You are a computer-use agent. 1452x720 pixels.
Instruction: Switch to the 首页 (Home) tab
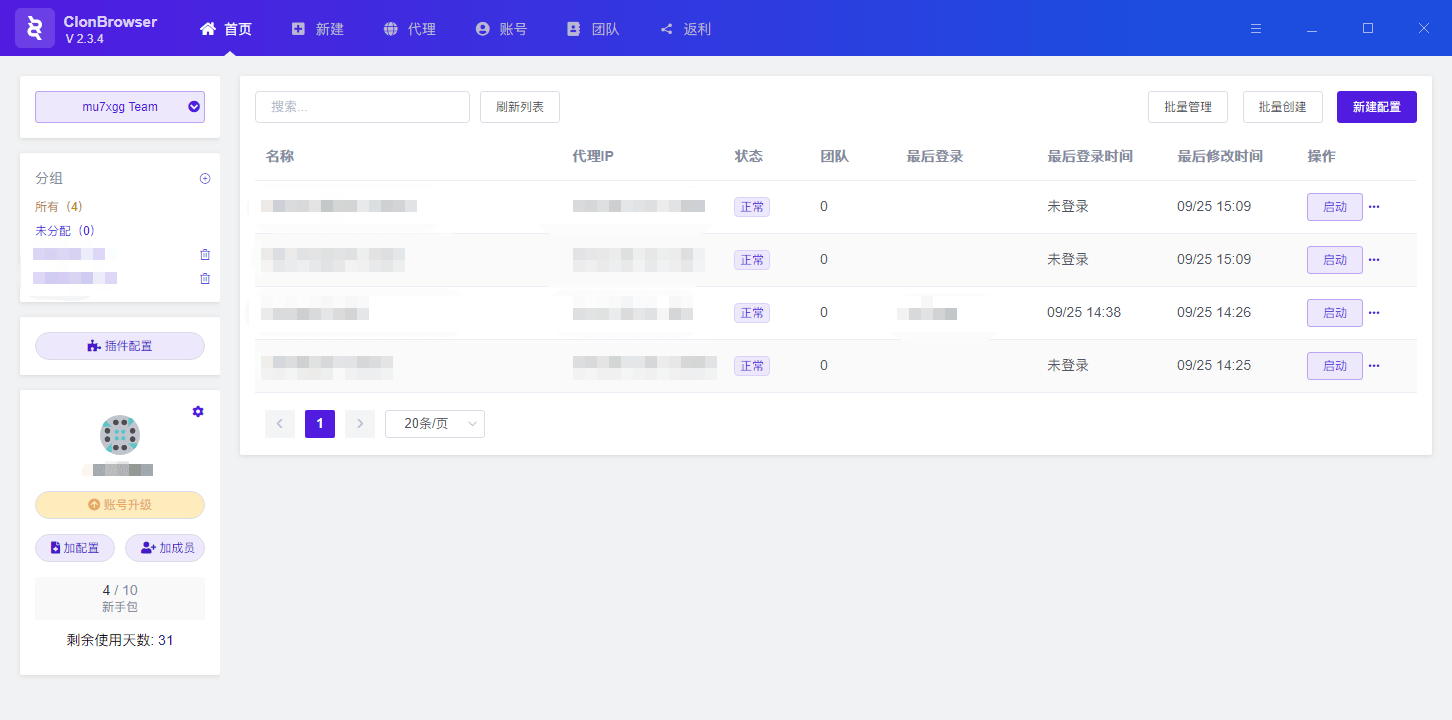[x=225, y=28]
